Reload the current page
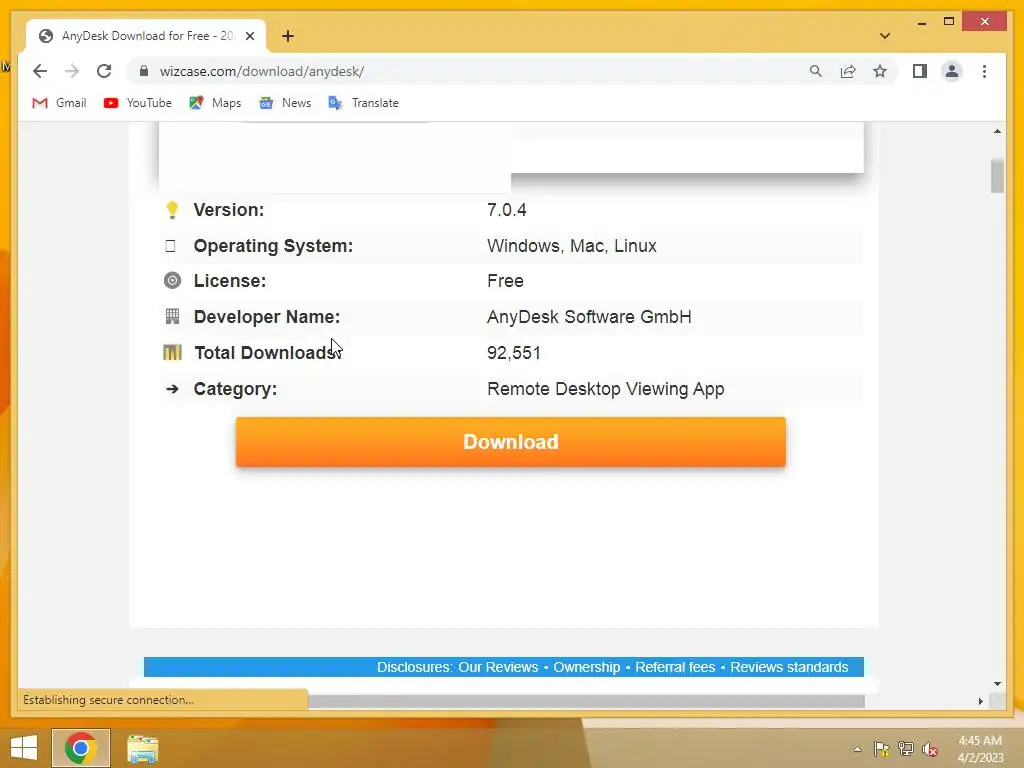Image resolution: width=1024 pixels, height=768 pixels. [x=104, y=71]
